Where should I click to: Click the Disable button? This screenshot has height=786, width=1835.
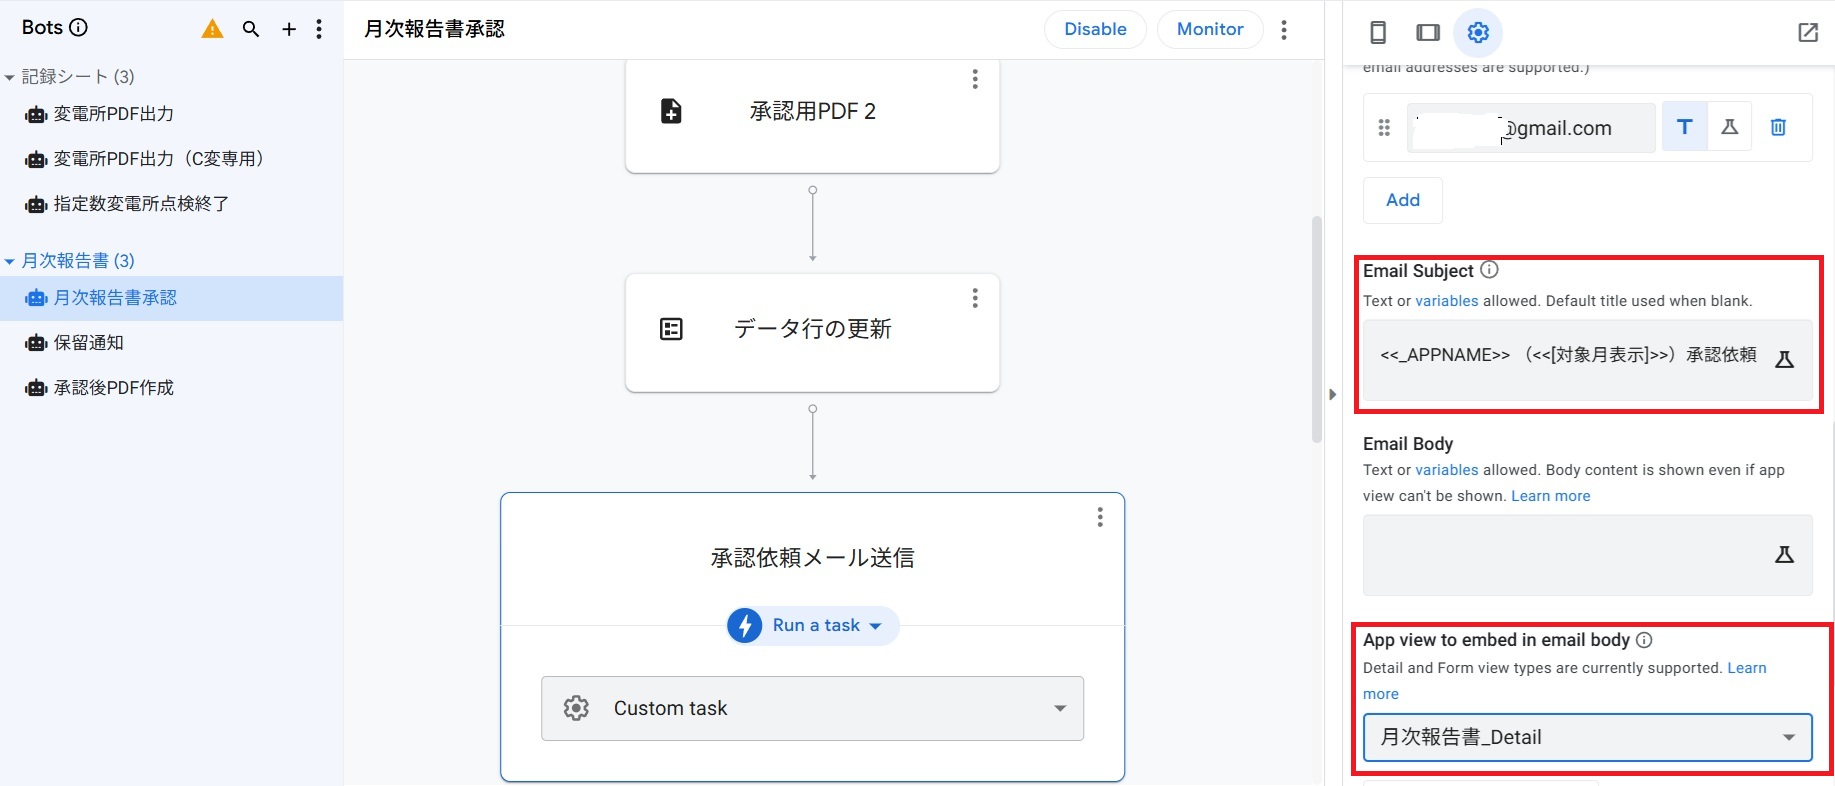(x=1095, y=29)
